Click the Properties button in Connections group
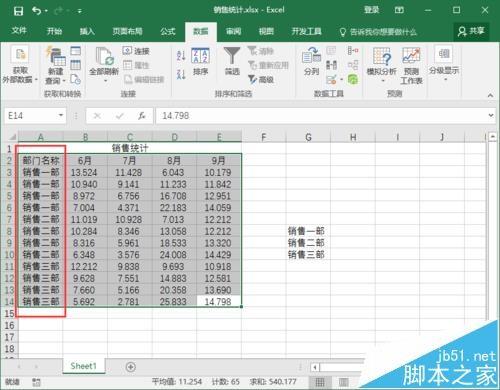This screenshot has width=500, height=390. point(136,65)
